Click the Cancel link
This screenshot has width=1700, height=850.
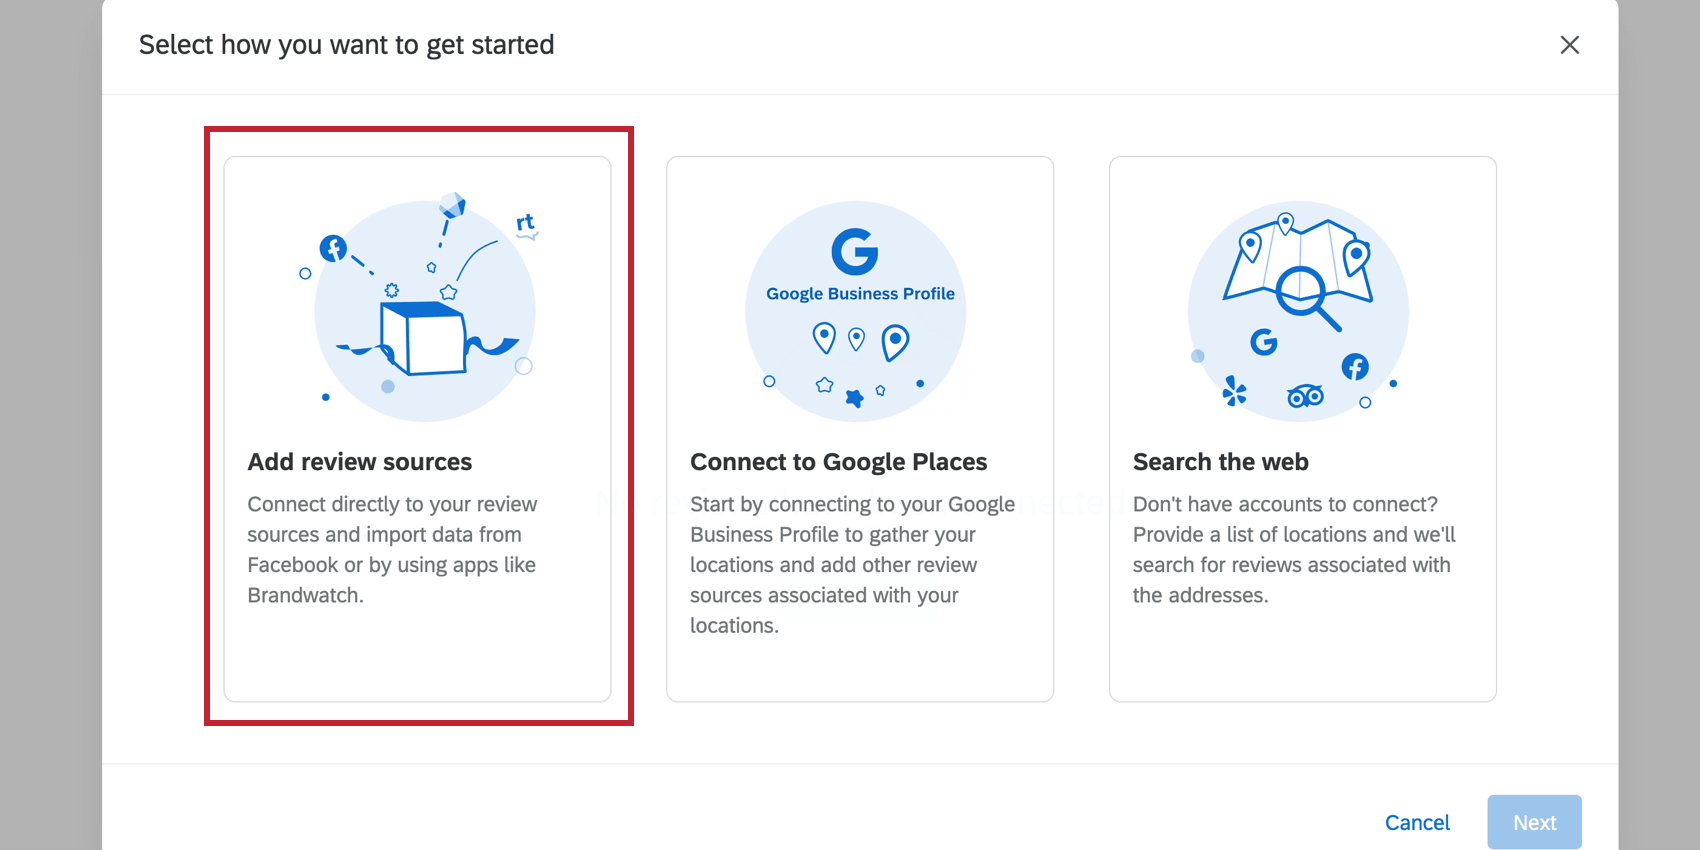[x=1417, y=821]
